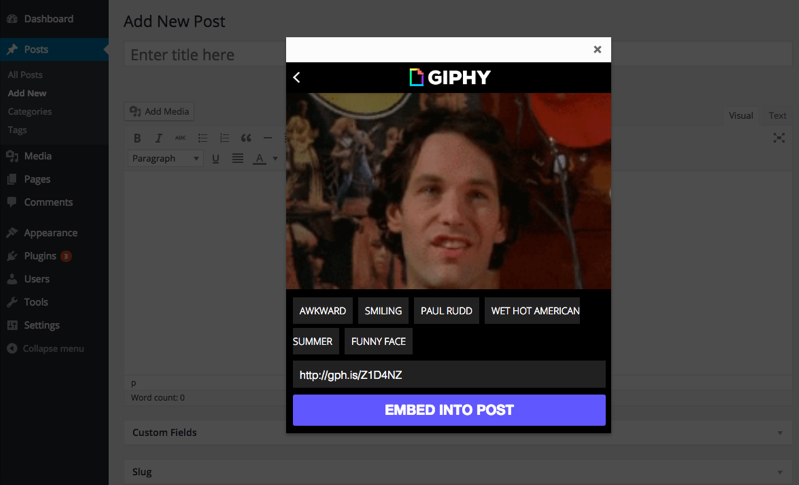Toggle distraction-free writing mode

779,138
